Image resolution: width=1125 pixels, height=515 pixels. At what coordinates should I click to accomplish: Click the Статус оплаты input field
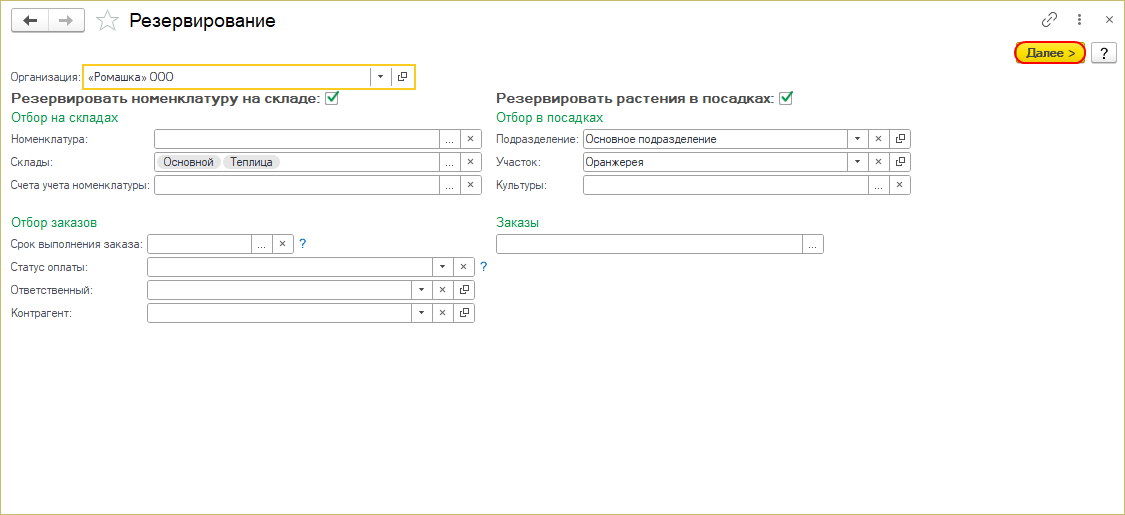click(x=289, y=267)
